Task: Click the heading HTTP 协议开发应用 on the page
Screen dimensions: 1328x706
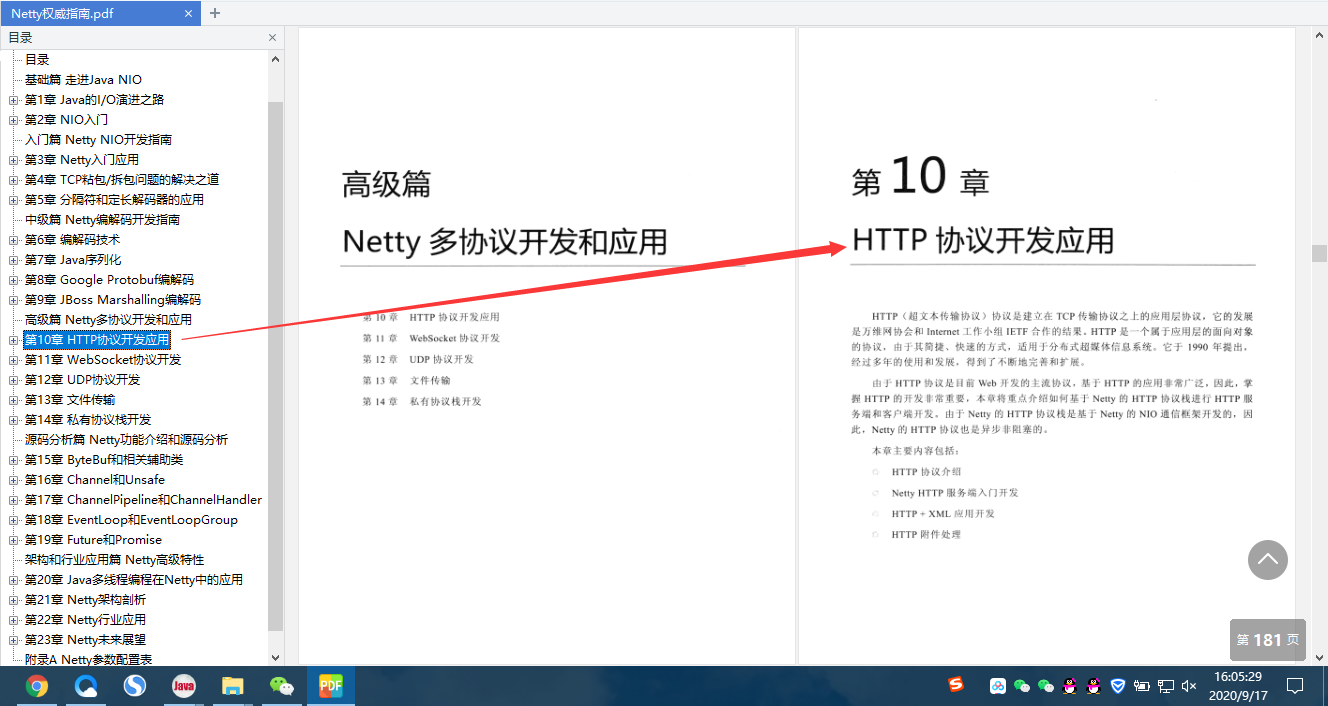Action: point(983,241)
